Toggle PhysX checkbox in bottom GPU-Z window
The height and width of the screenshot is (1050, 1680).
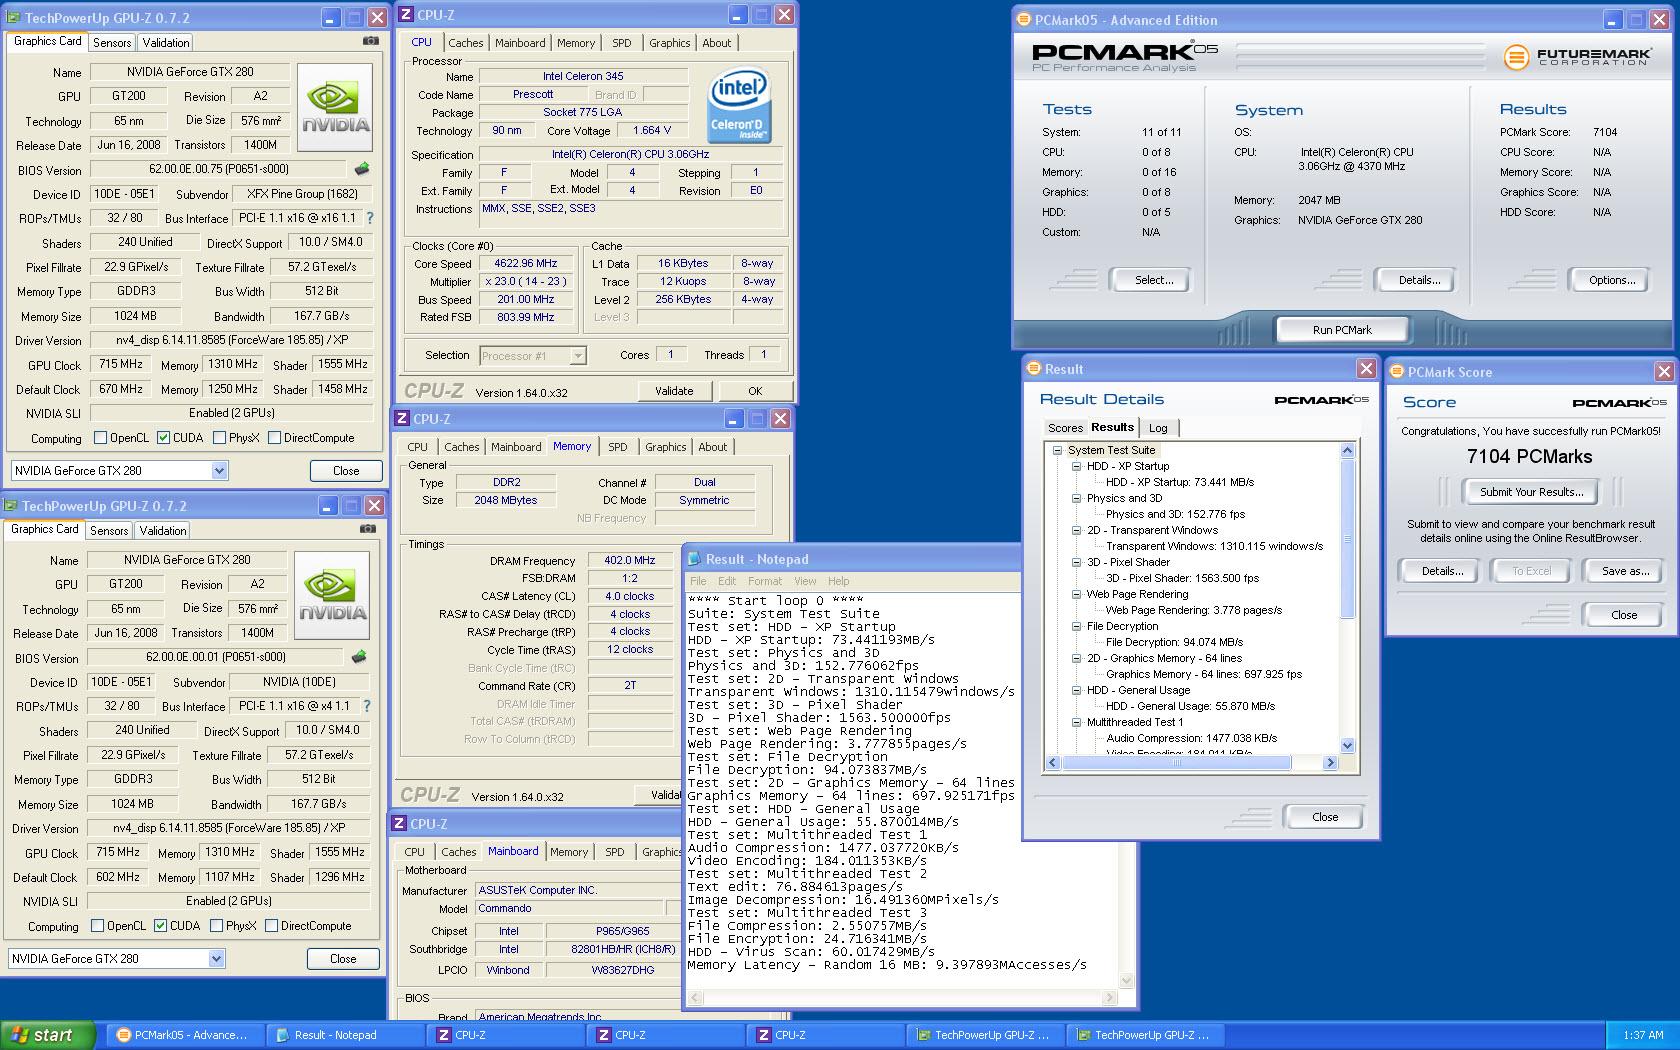coord(216,926)
